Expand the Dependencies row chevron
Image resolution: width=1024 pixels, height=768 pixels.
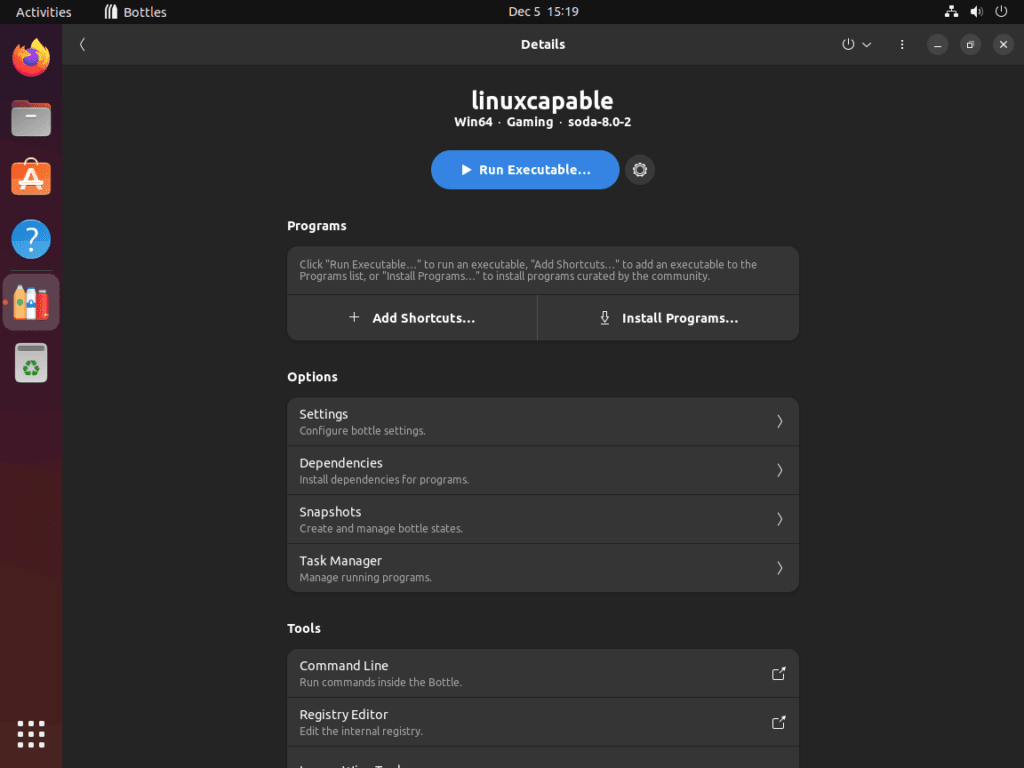(779, 470)
